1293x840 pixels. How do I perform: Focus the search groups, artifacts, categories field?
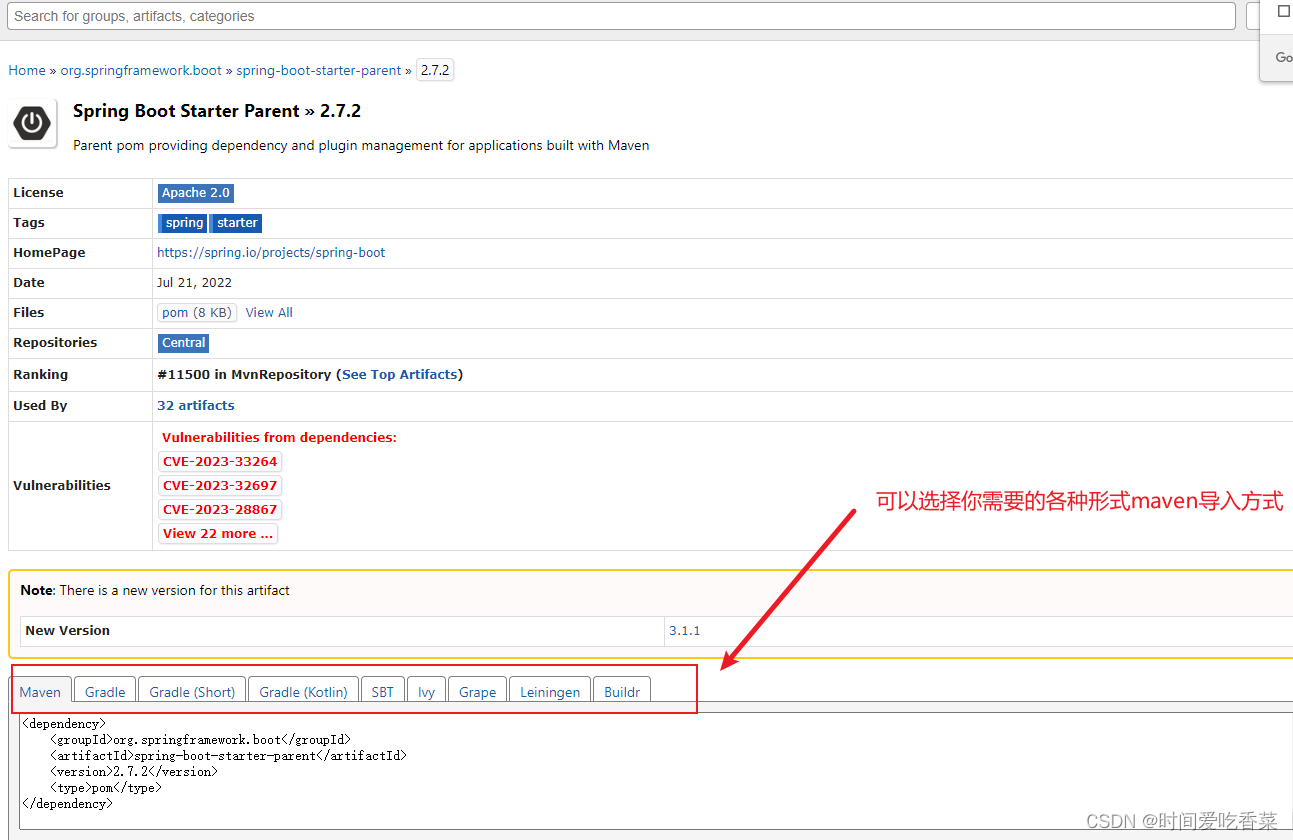click(622, 16)
